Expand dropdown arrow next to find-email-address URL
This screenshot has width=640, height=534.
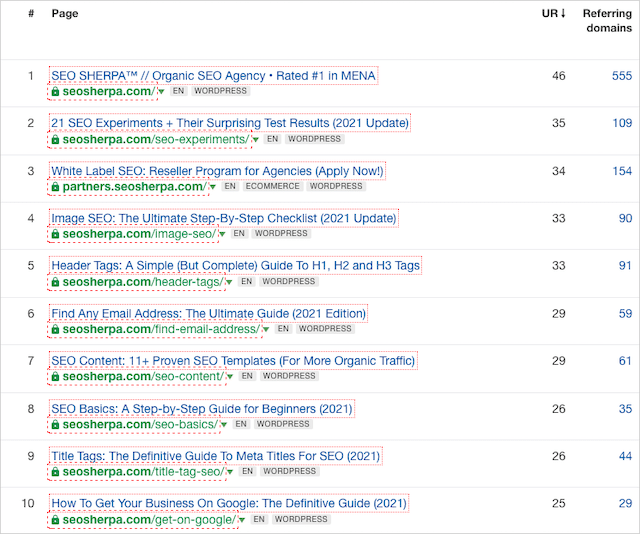[x=266, y=329]
